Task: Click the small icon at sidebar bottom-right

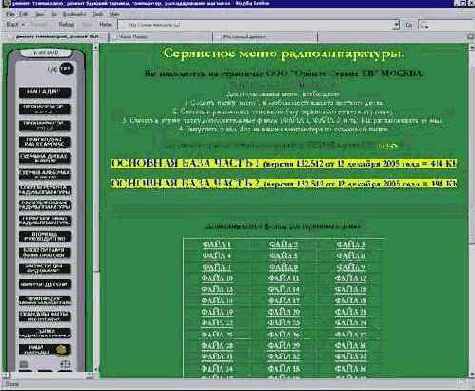Action: (x=65, y=364)
